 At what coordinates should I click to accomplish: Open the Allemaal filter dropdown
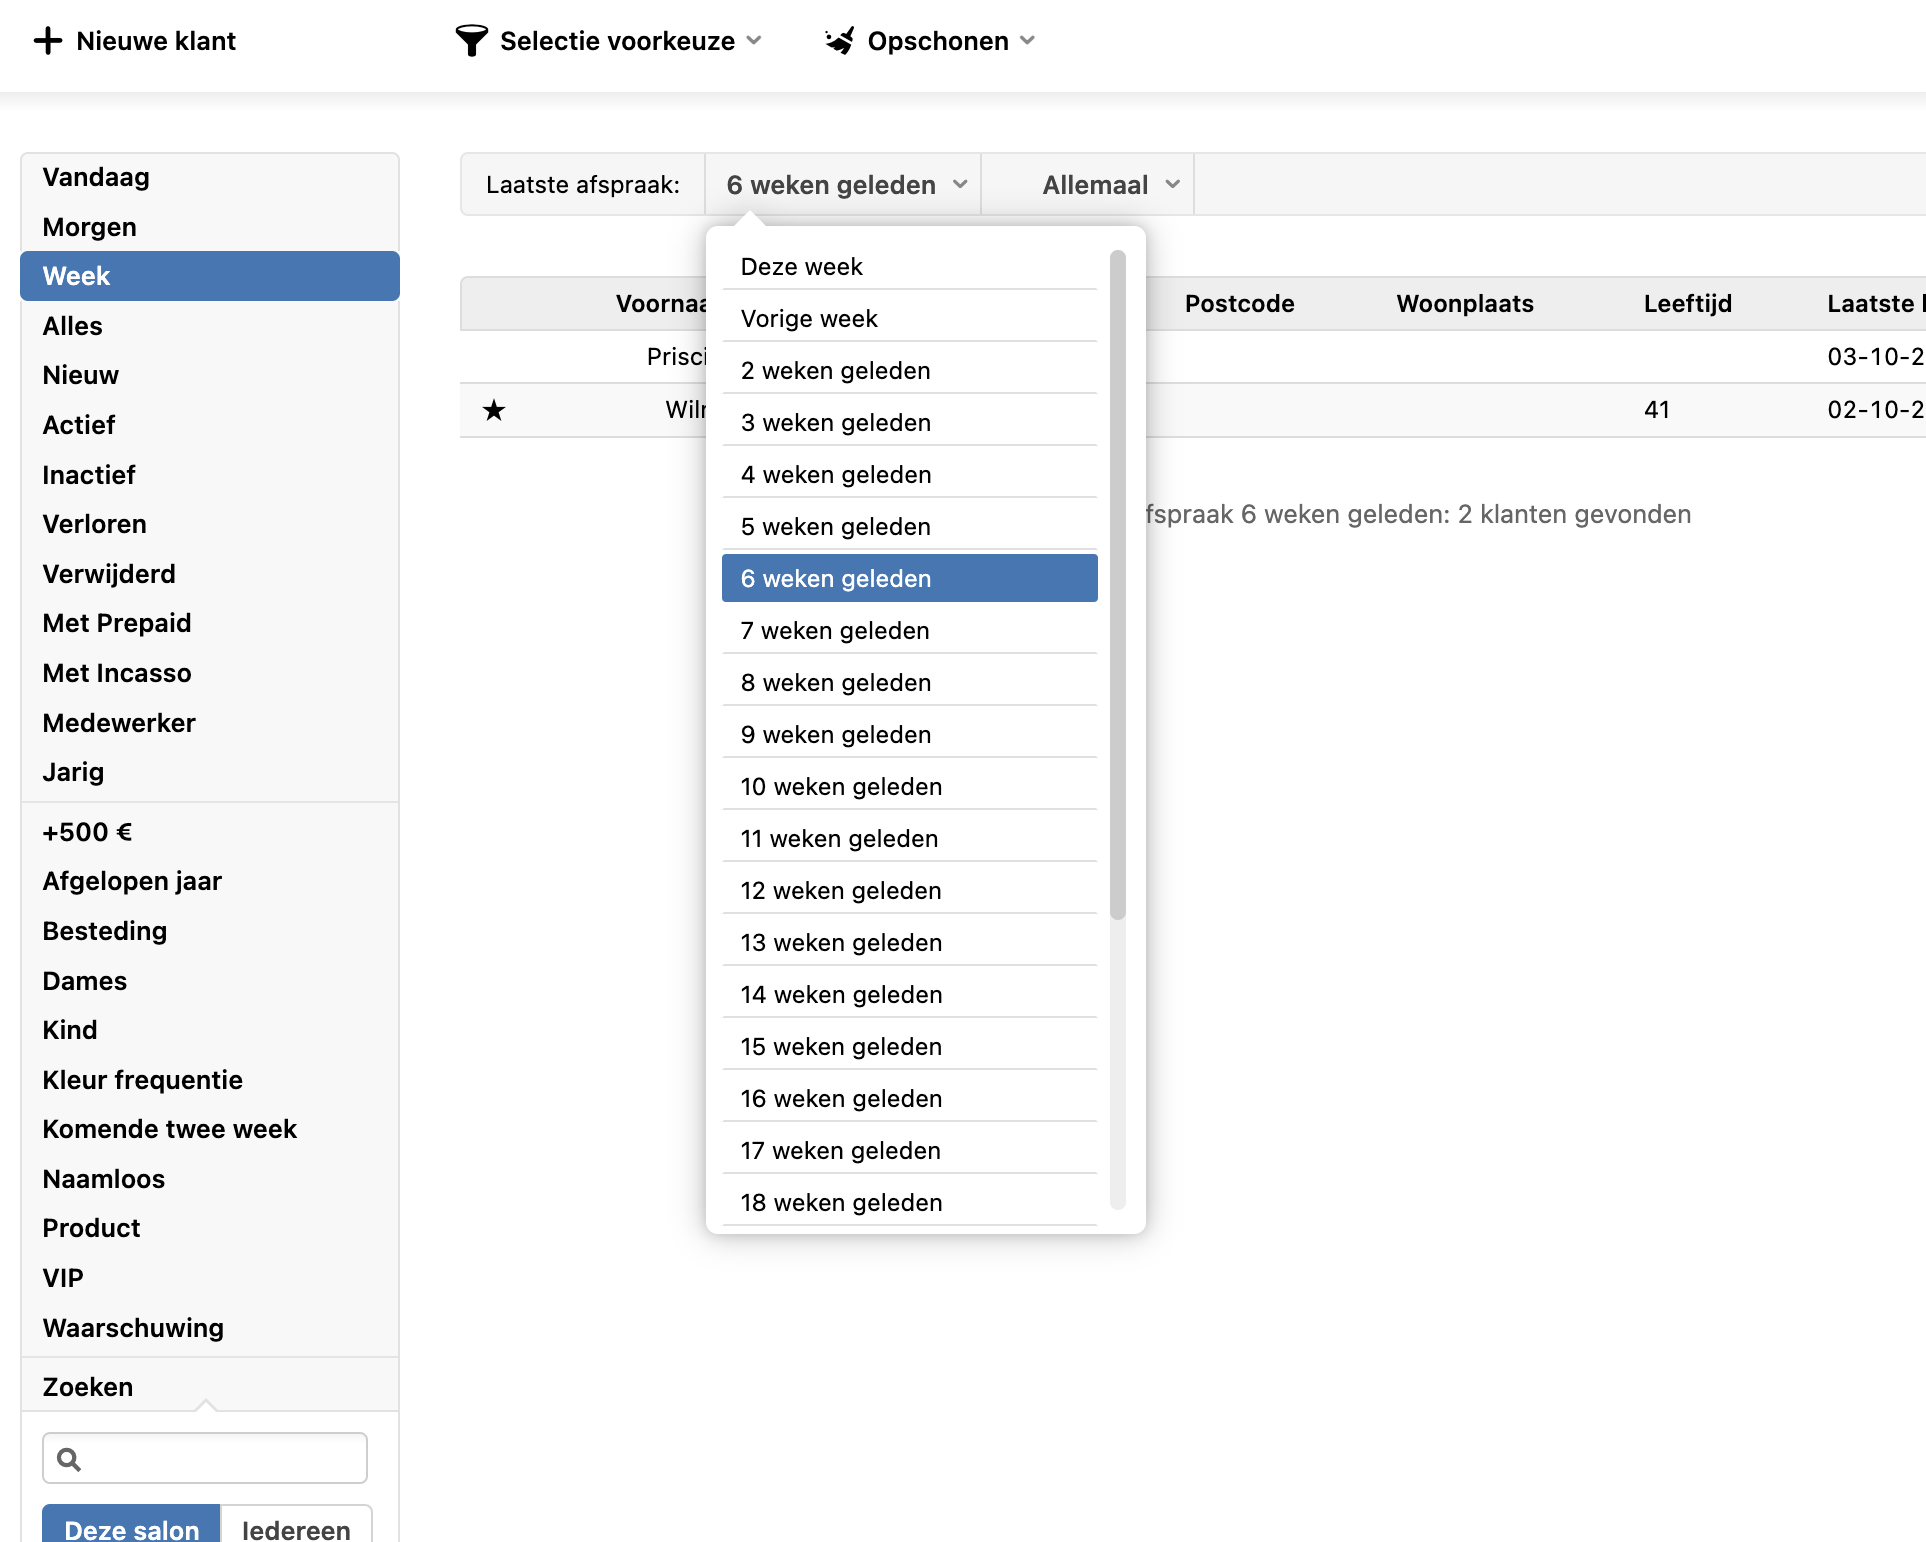[1095, 185]
